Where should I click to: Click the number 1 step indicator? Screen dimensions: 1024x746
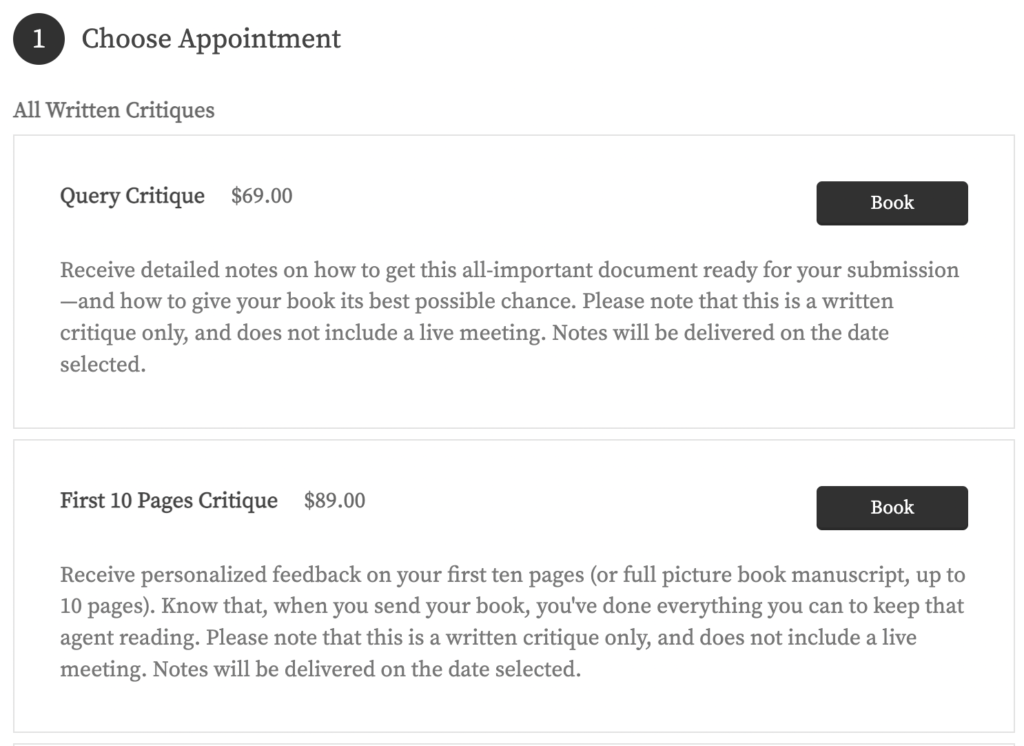(x=37, y=37)
